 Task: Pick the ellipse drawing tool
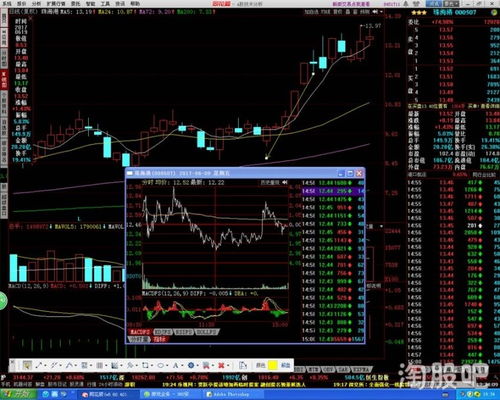click(160, 365)
